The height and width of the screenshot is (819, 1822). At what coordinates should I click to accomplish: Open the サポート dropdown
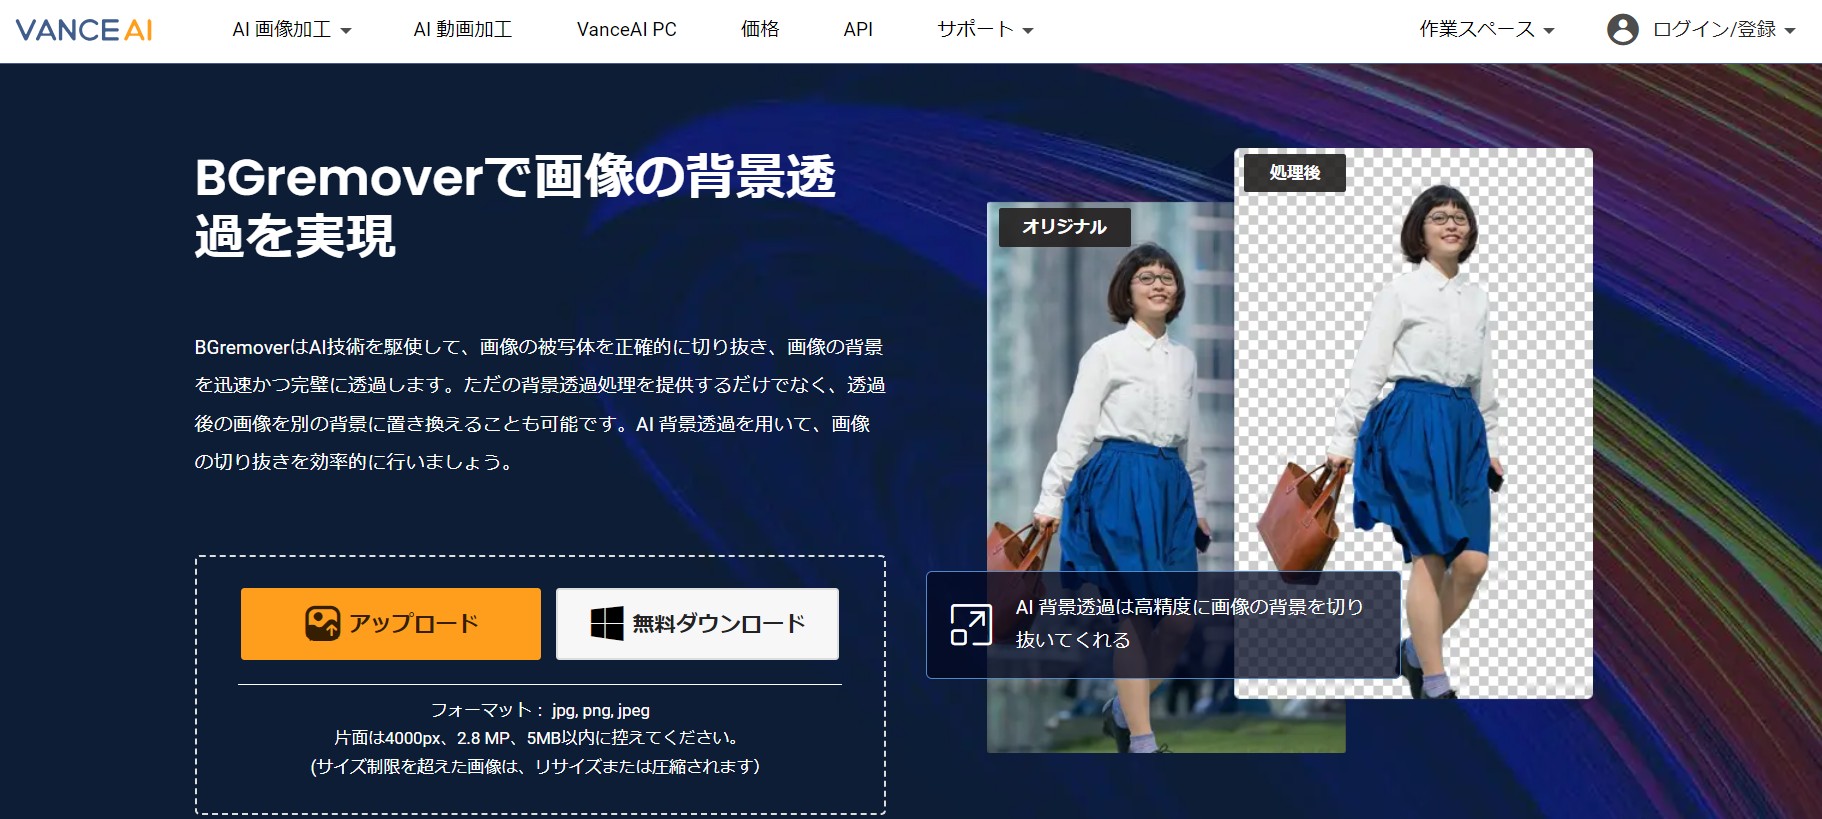[984, 30]
